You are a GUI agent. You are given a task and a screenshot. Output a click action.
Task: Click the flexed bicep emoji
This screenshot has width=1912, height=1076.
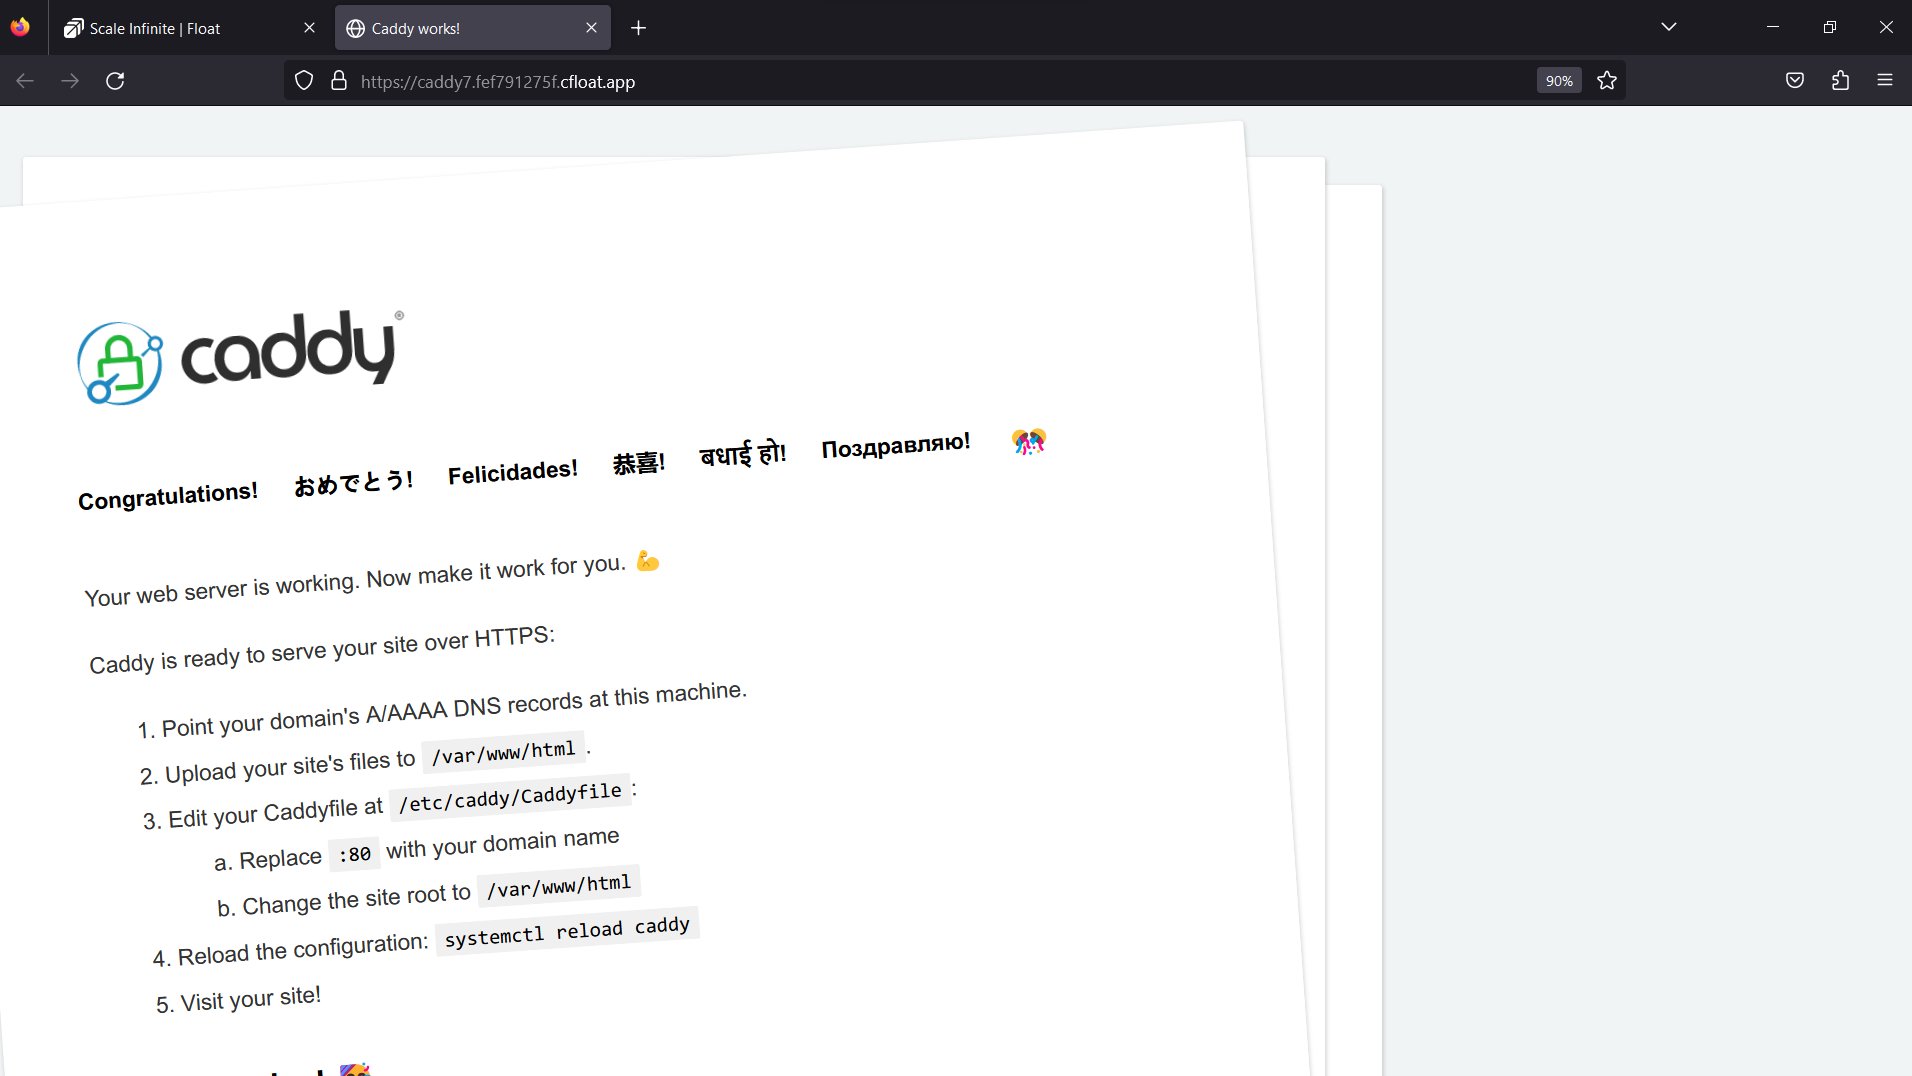[x=648, y=561]
